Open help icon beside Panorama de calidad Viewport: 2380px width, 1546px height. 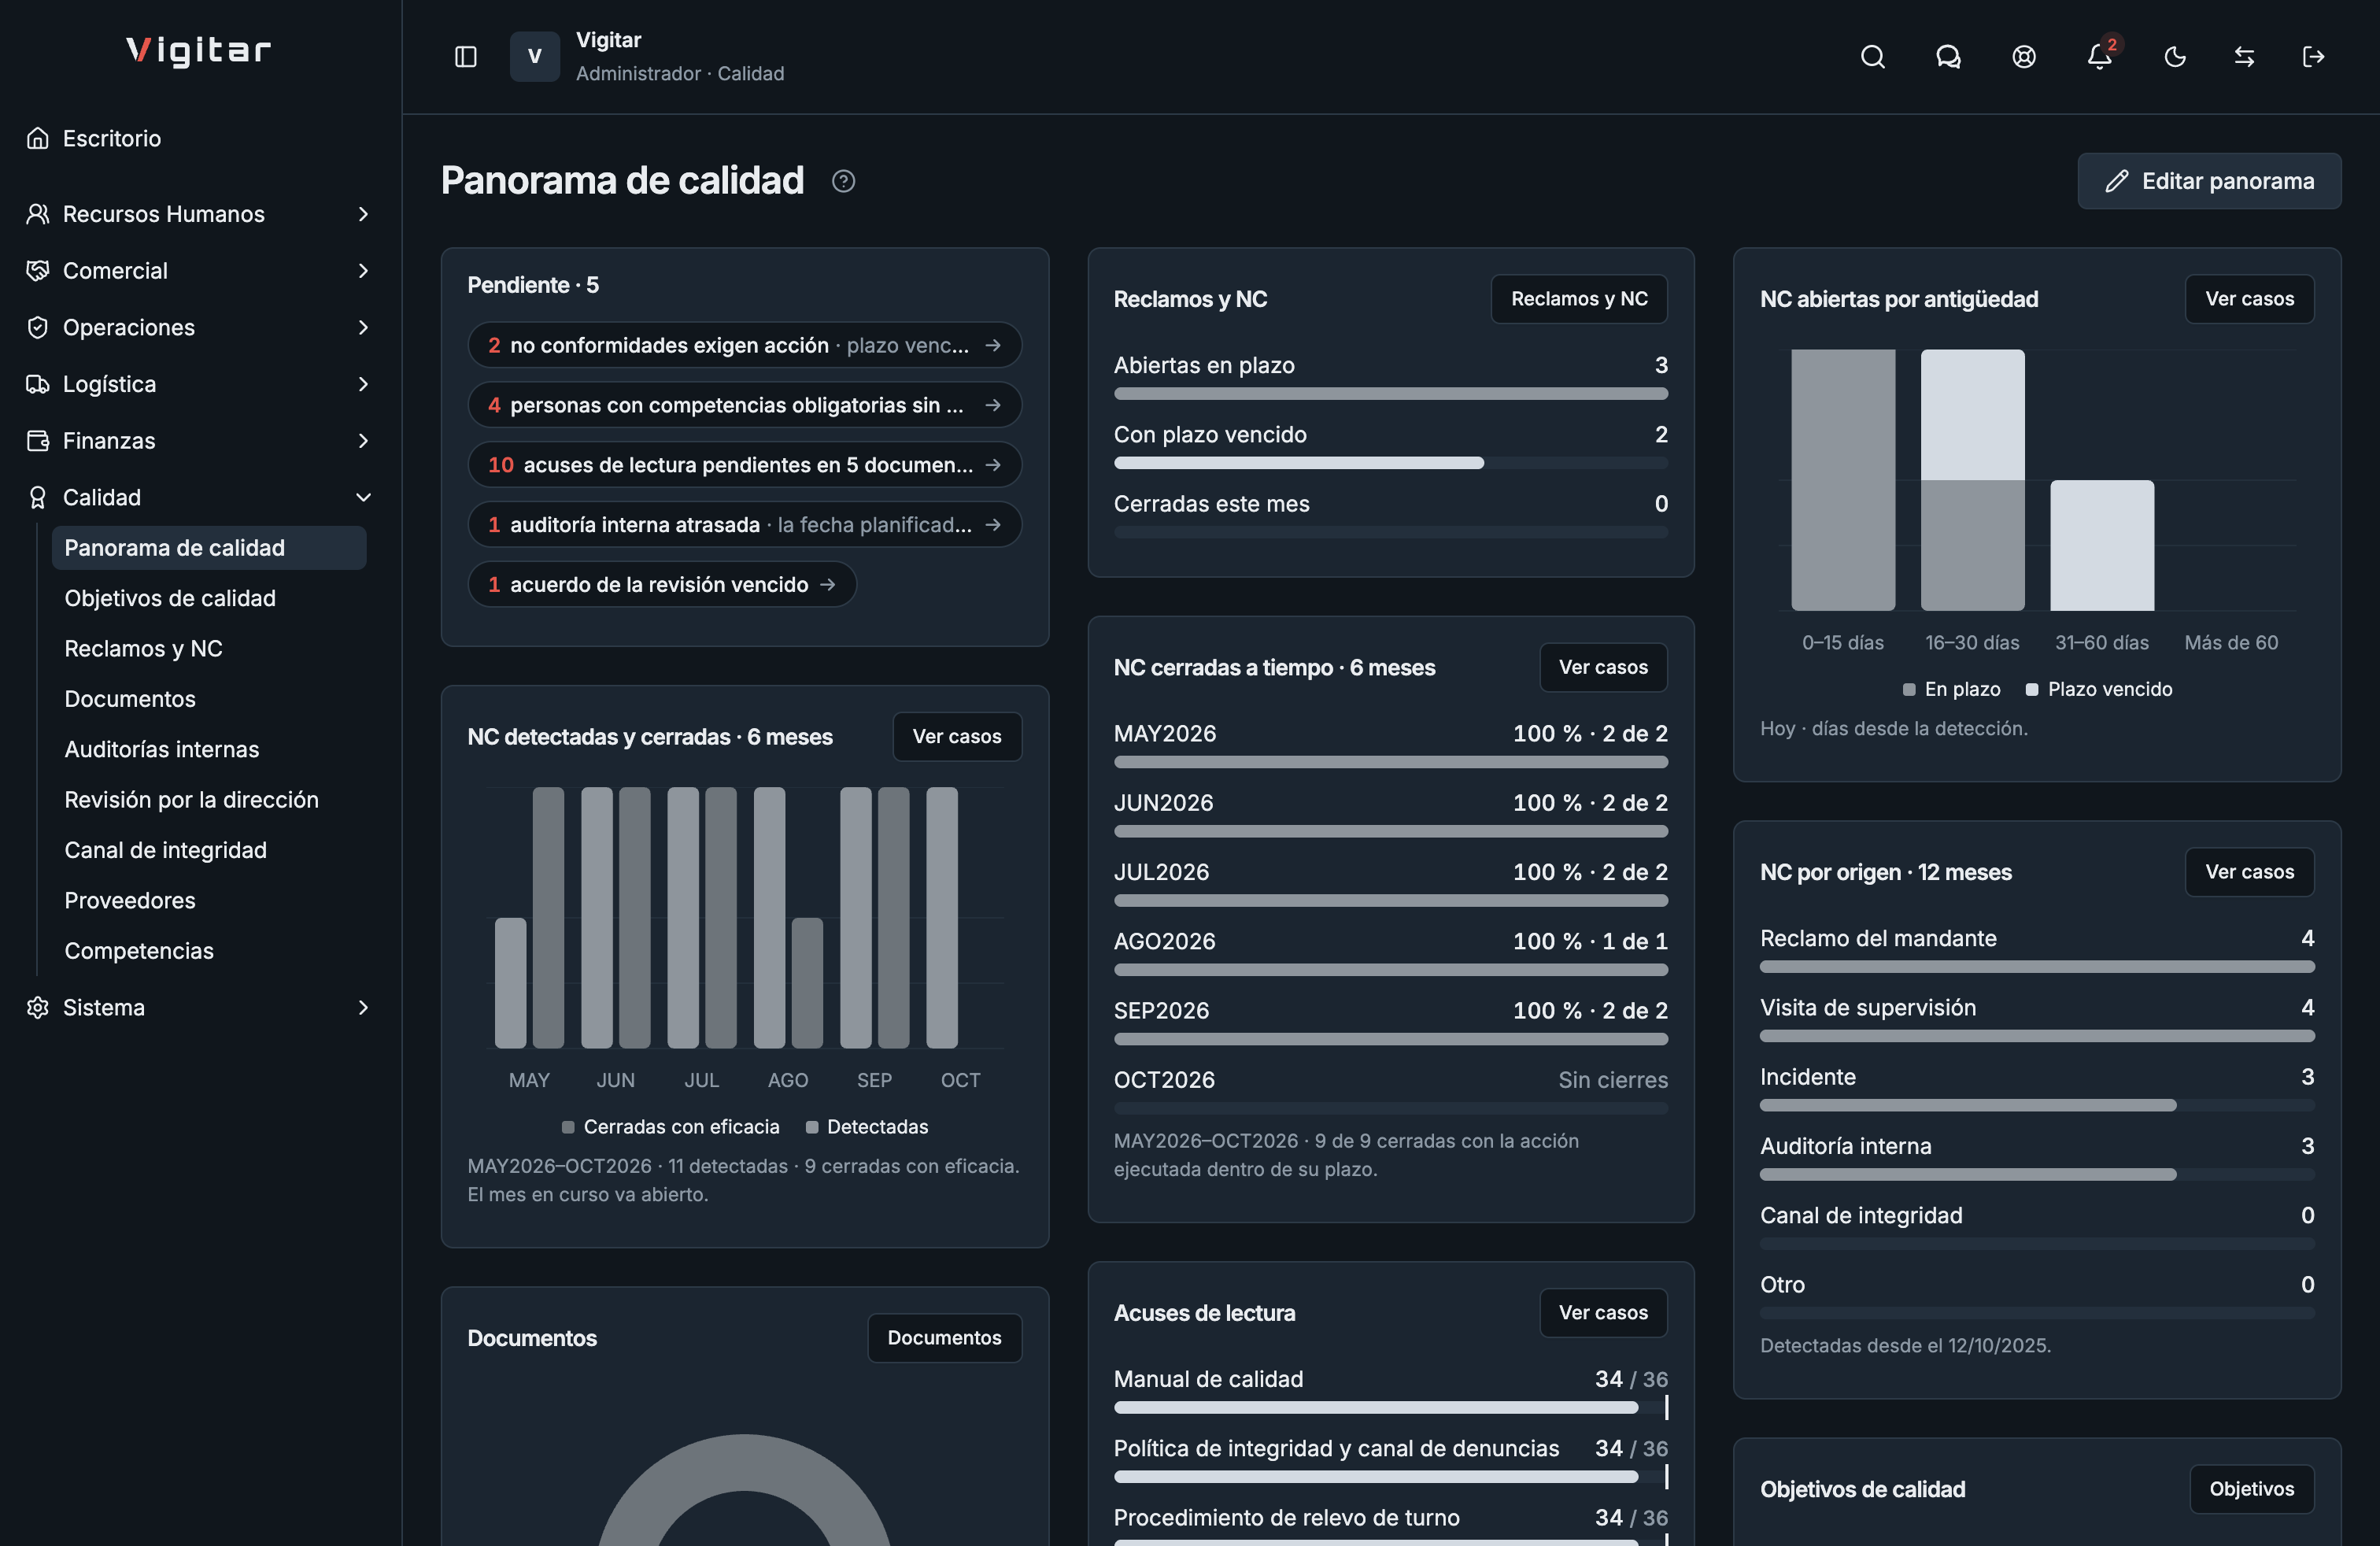tap(843, 181)
